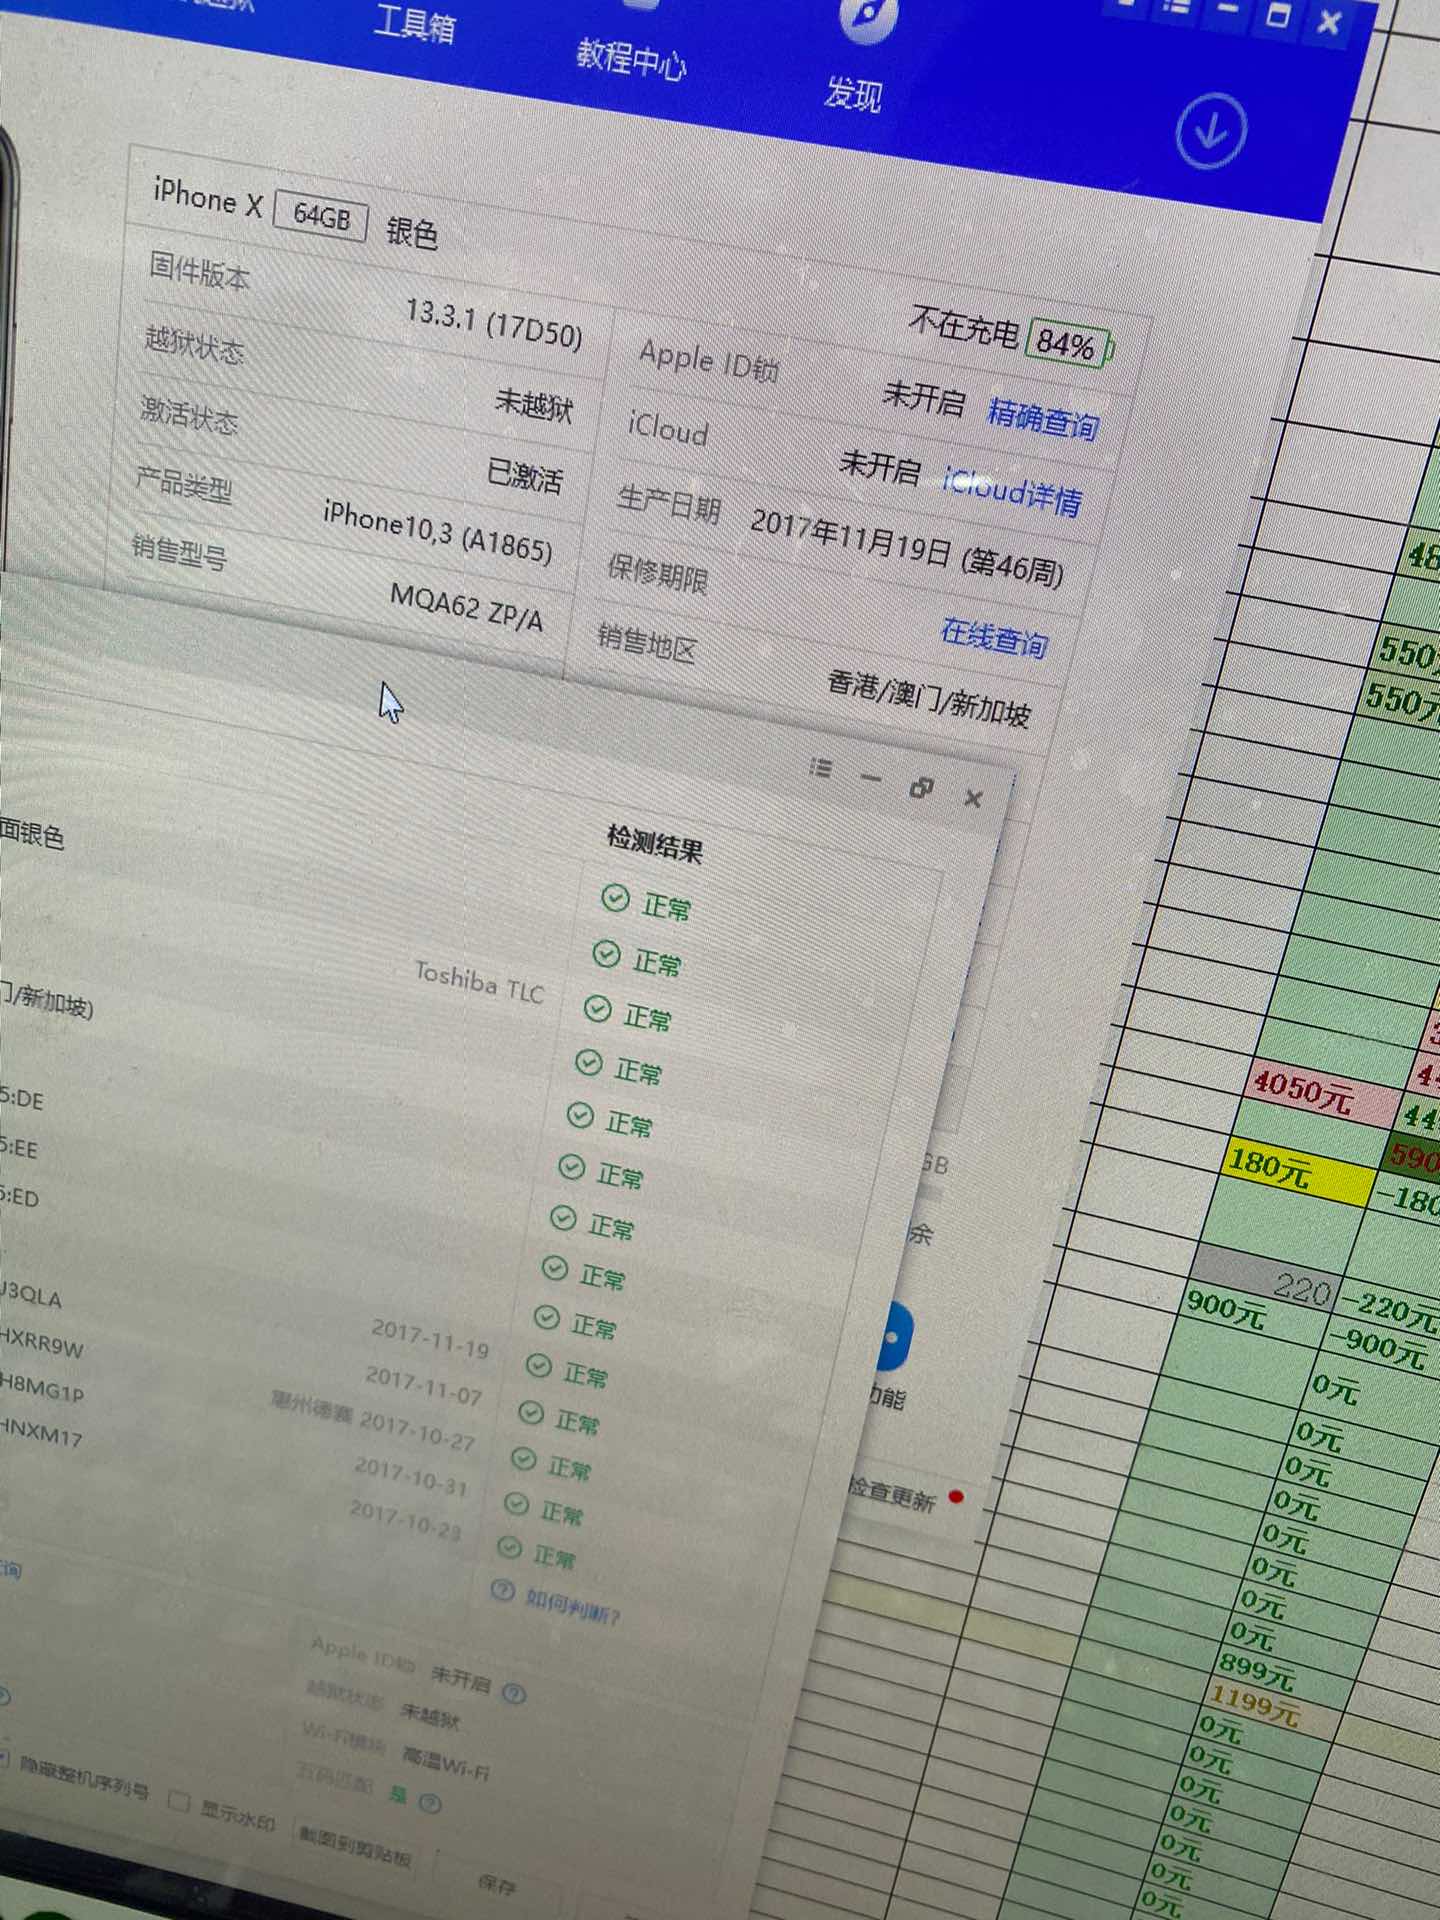Click the first 正常 check icon under 检测结果

pos(615,899)
